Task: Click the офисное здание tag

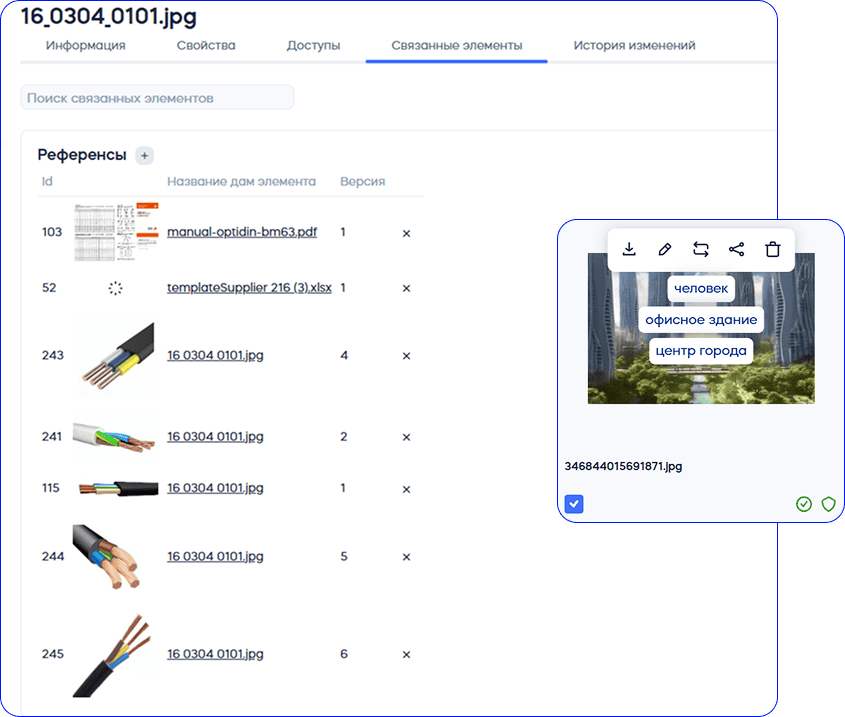Action: coord(701,320)
